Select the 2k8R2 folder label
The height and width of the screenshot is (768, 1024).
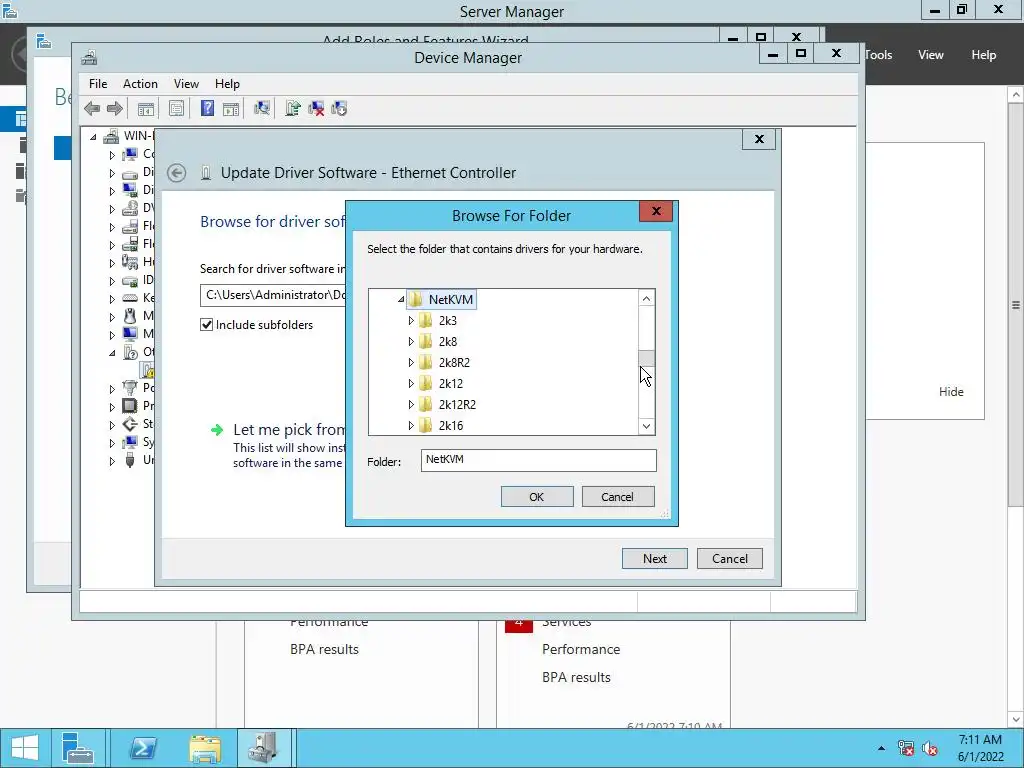coord(454,363)
